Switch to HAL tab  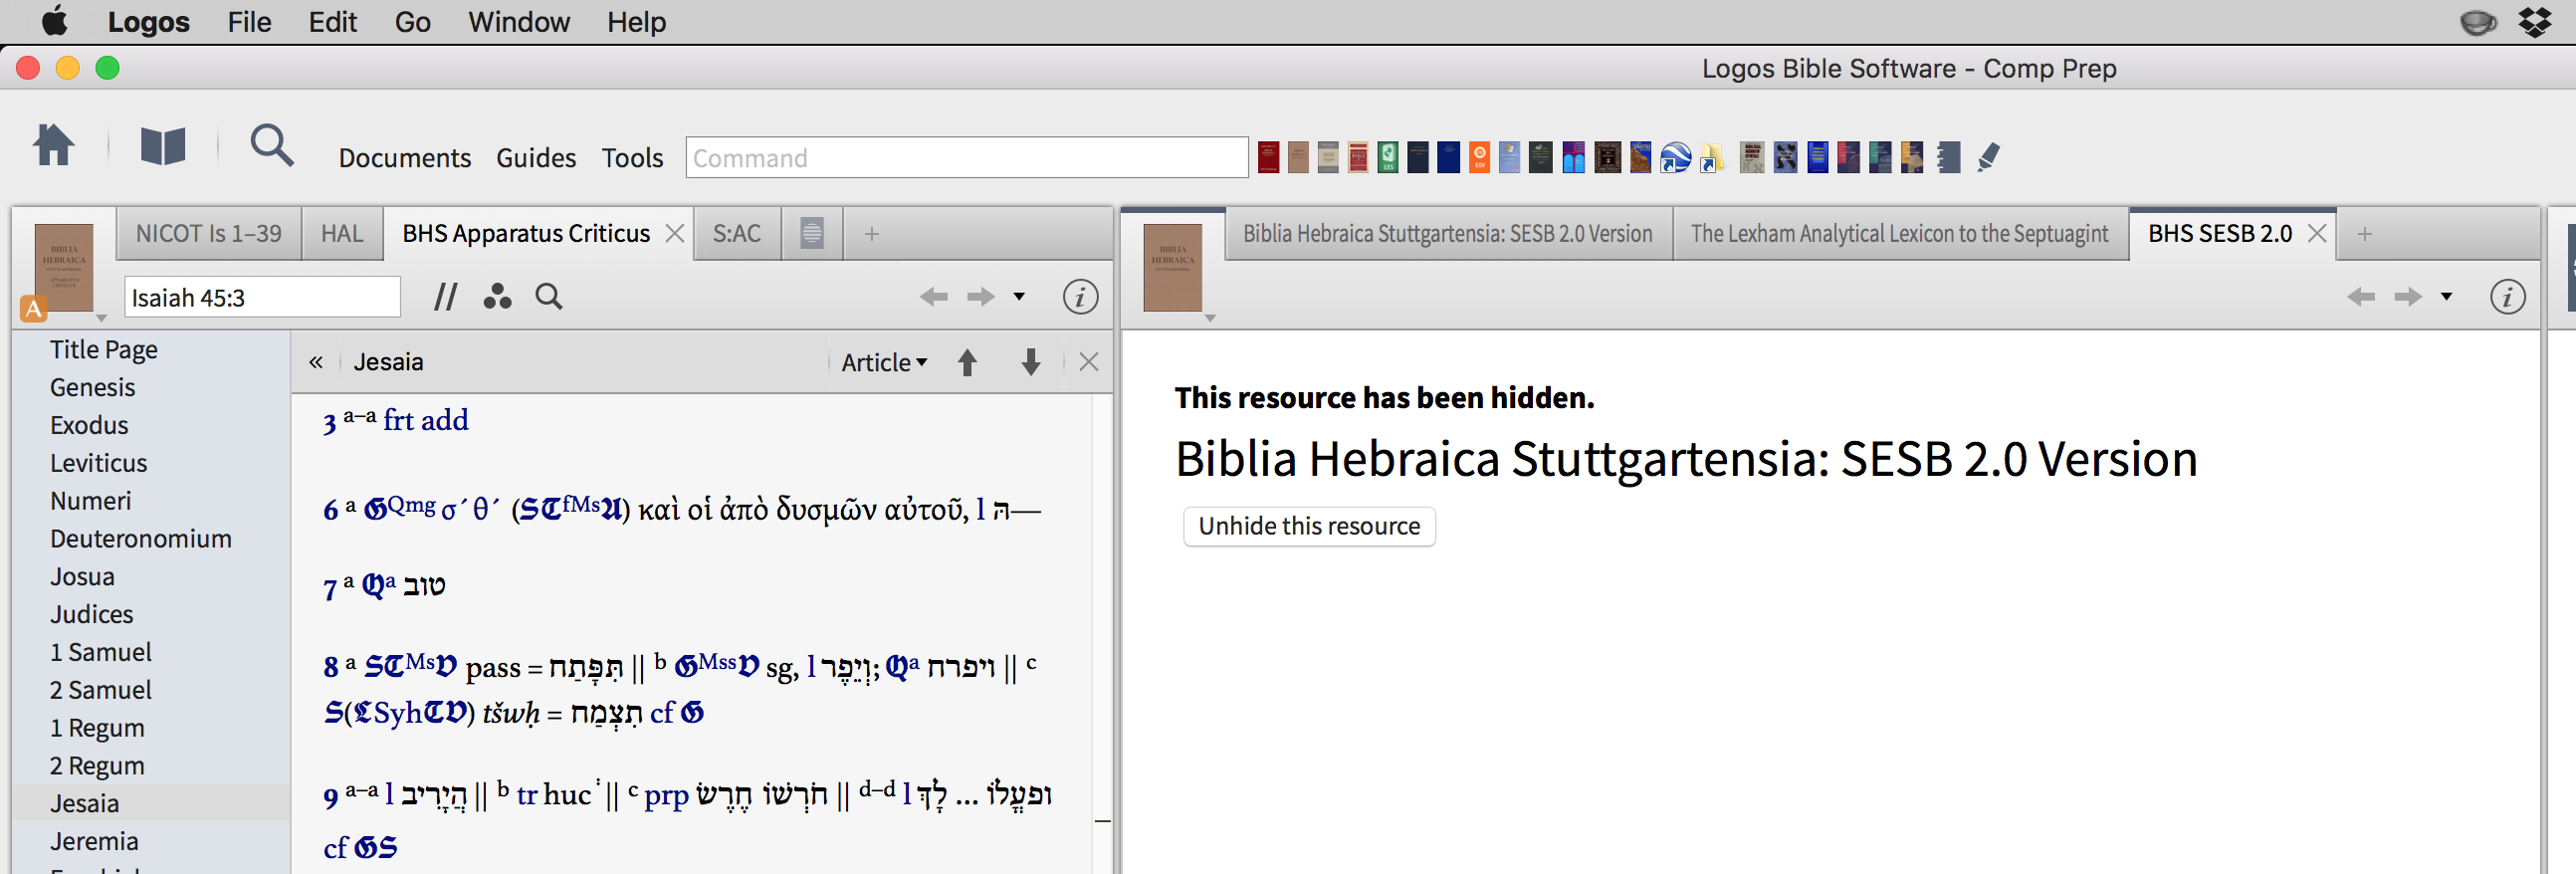[342, 234]
